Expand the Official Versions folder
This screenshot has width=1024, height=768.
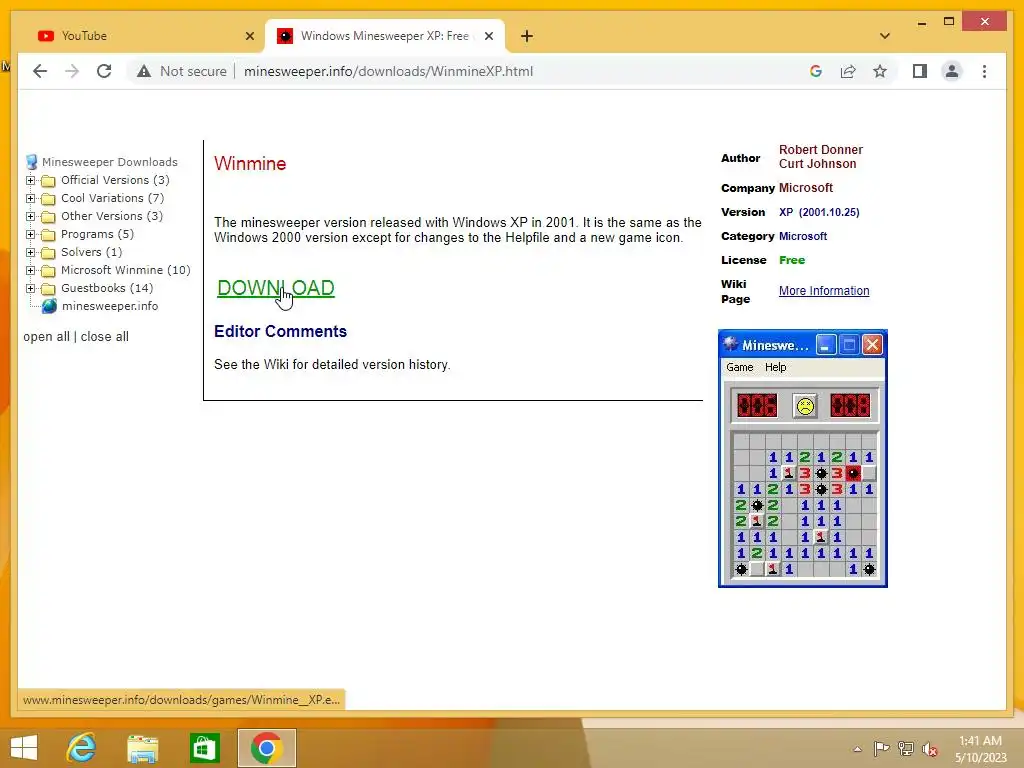pyautogui.click(x=30, y=180)
